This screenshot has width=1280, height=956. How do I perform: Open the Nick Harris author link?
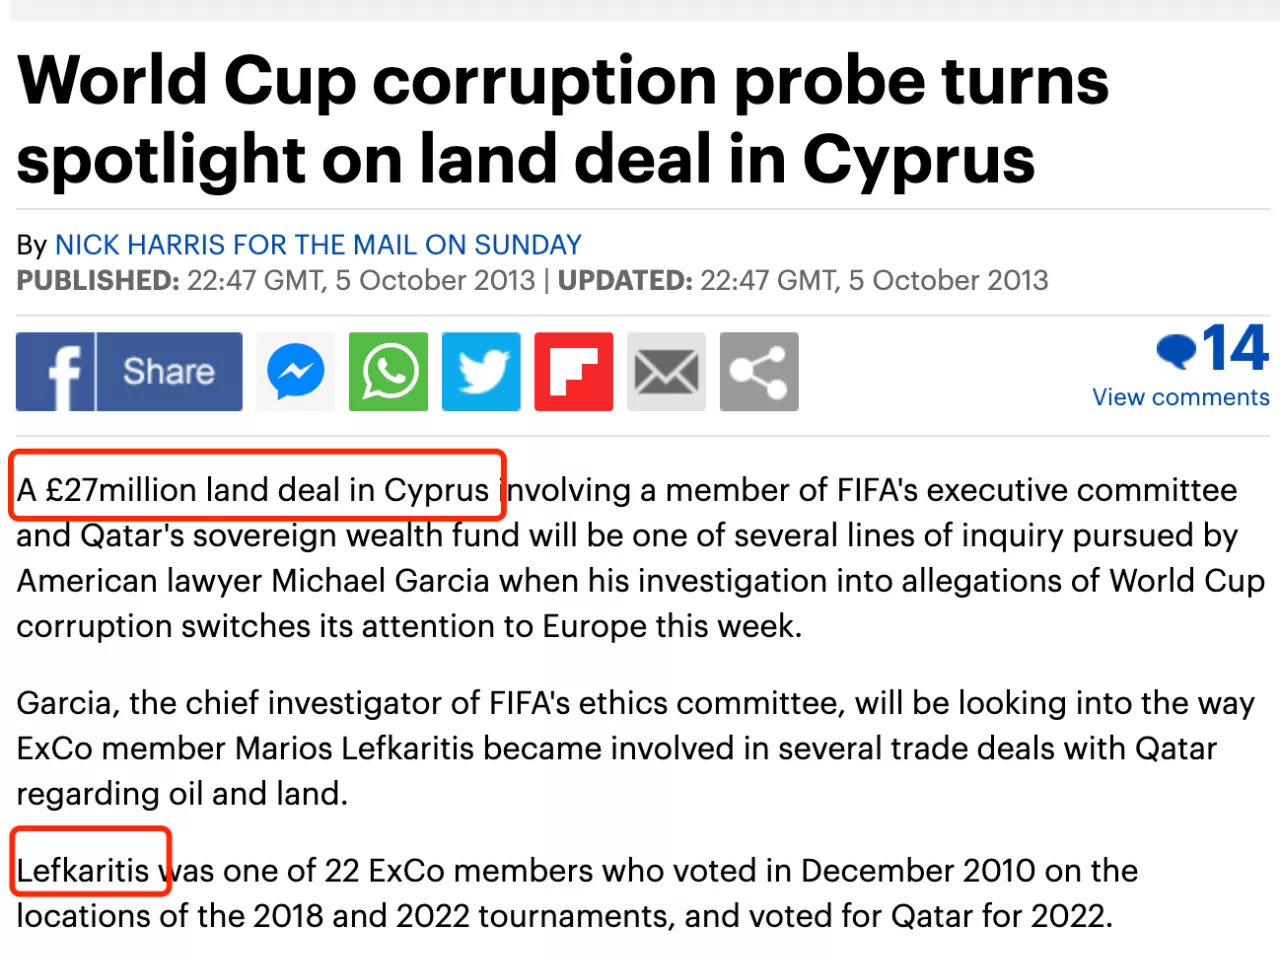318,245
